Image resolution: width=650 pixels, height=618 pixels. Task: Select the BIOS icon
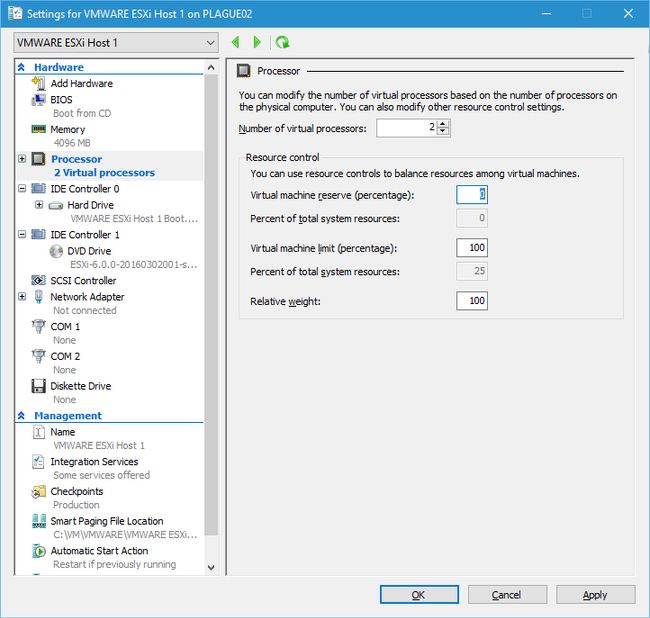(39, 99)
